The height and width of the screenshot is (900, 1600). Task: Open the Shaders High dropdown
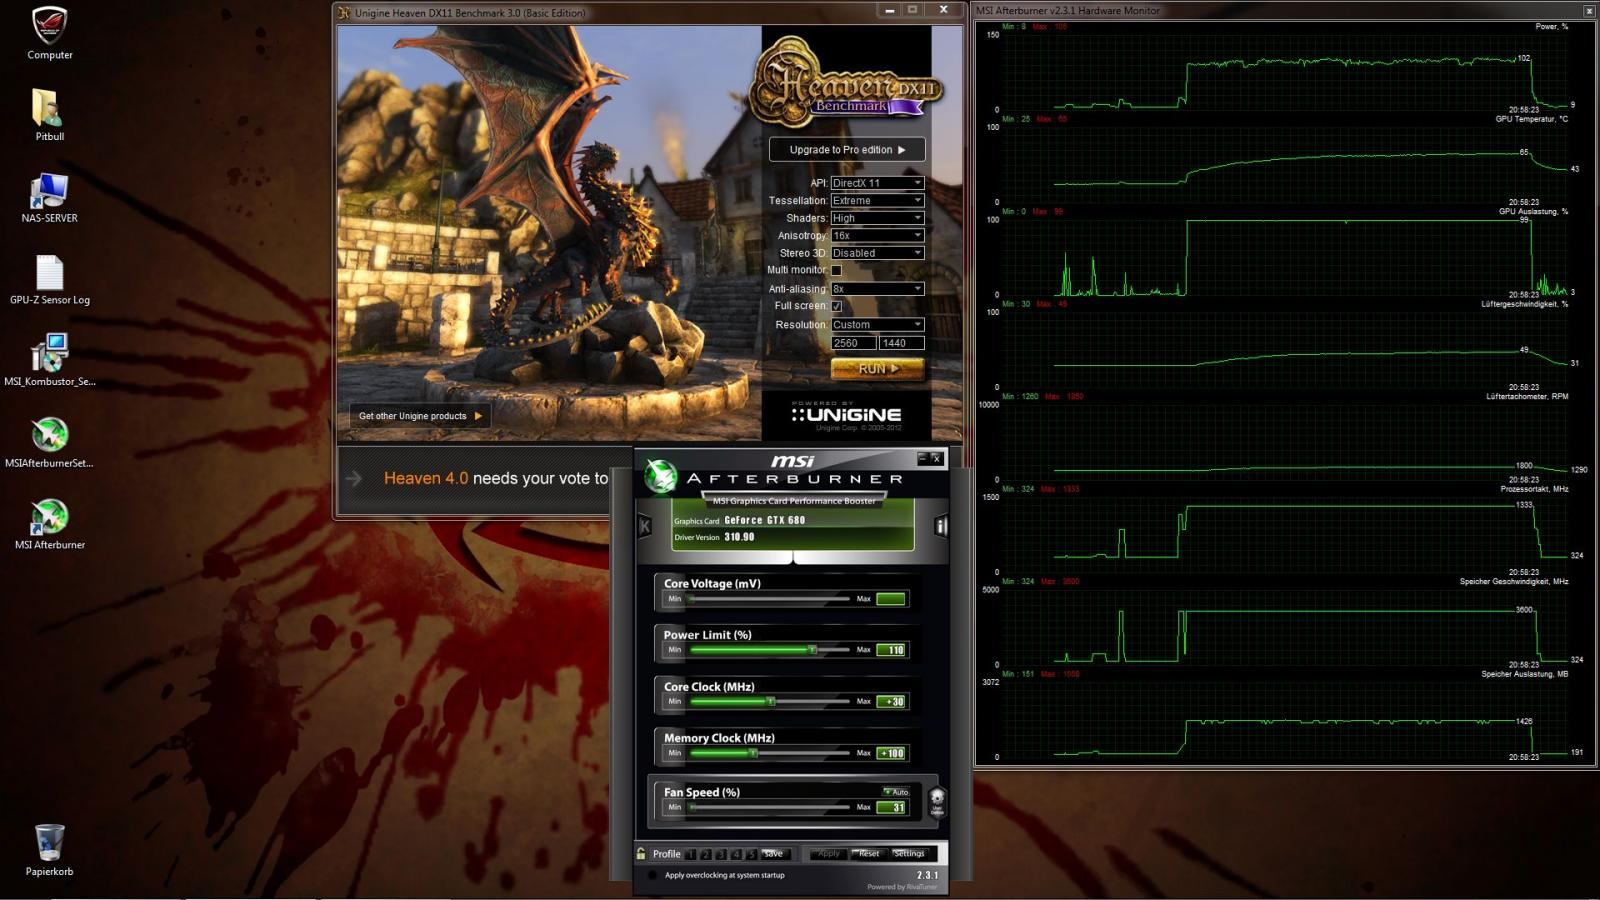pos(877,218)
